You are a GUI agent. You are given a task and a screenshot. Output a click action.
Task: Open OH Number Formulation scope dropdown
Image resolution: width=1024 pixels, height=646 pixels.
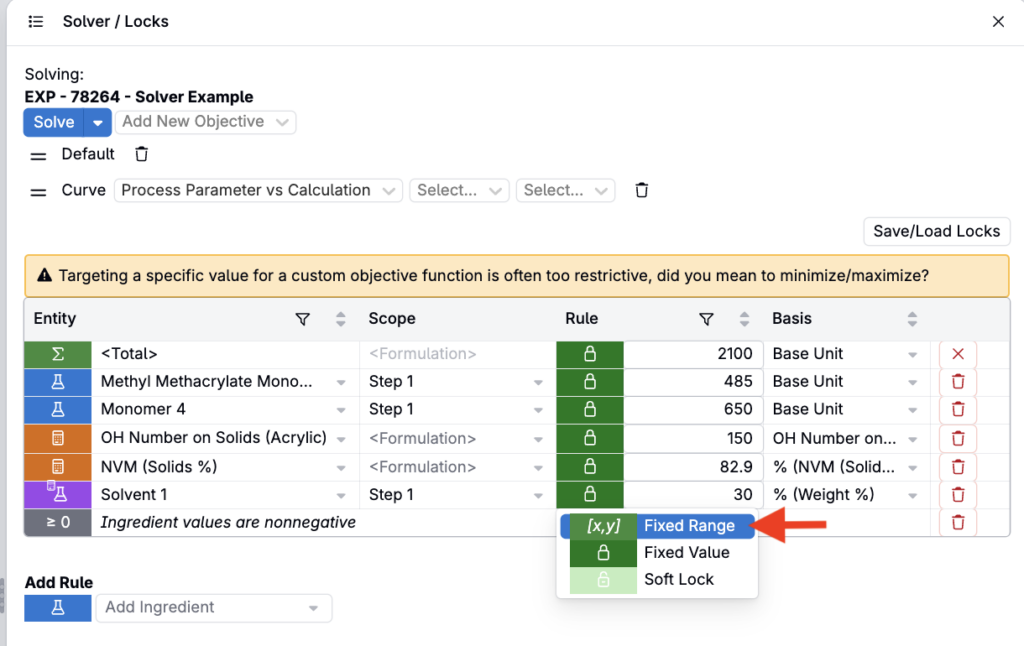tap(538, 439)
